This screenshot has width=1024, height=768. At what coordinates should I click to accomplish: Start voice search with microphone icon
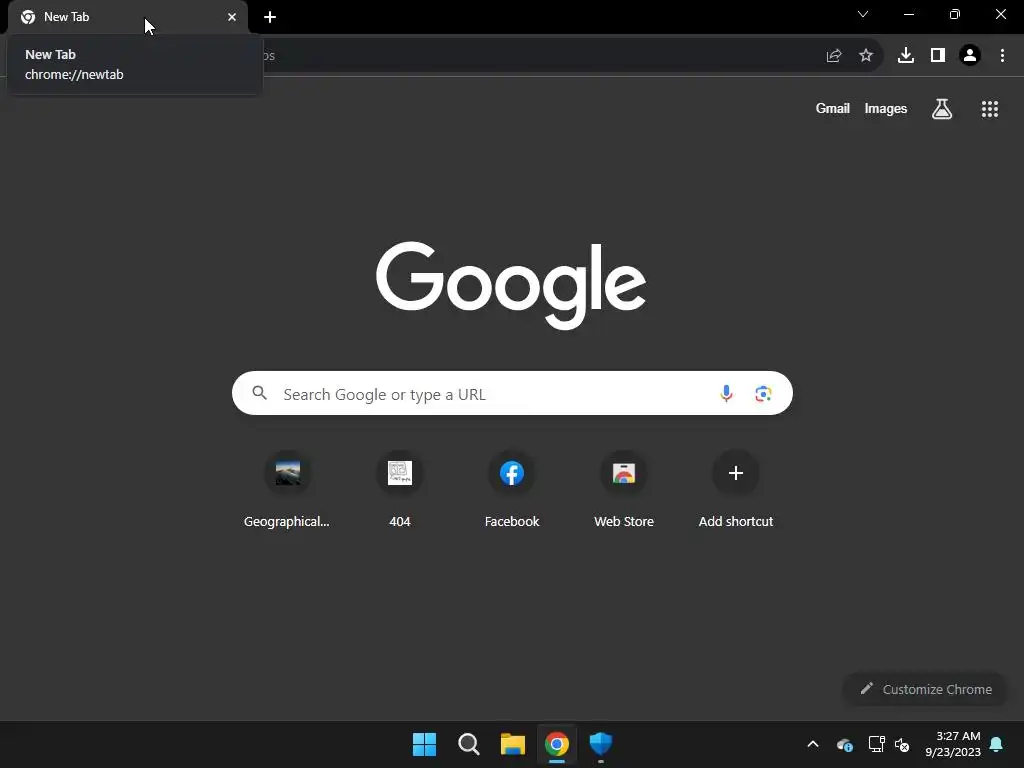tap(726, 393)
